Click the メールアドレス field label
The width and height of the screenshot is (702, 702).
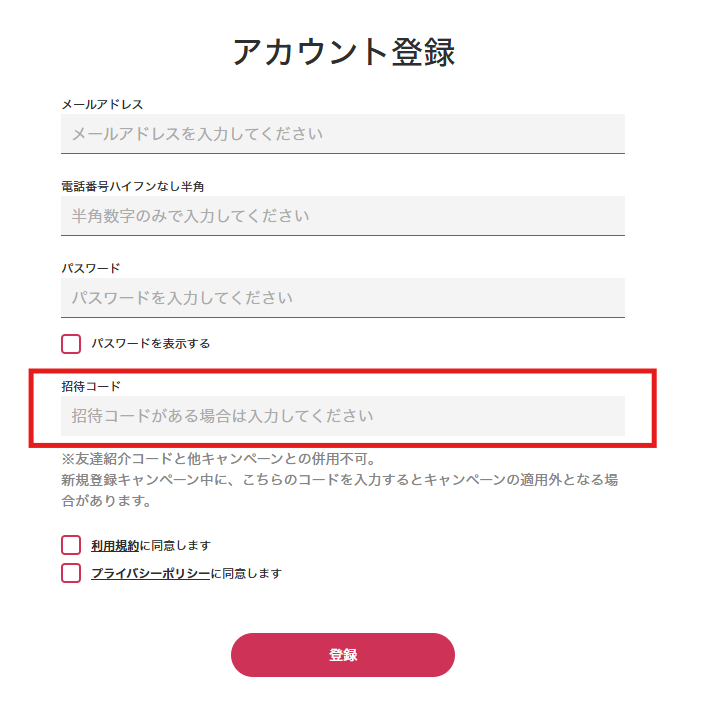pyautogui.click(x=102, y=104)
